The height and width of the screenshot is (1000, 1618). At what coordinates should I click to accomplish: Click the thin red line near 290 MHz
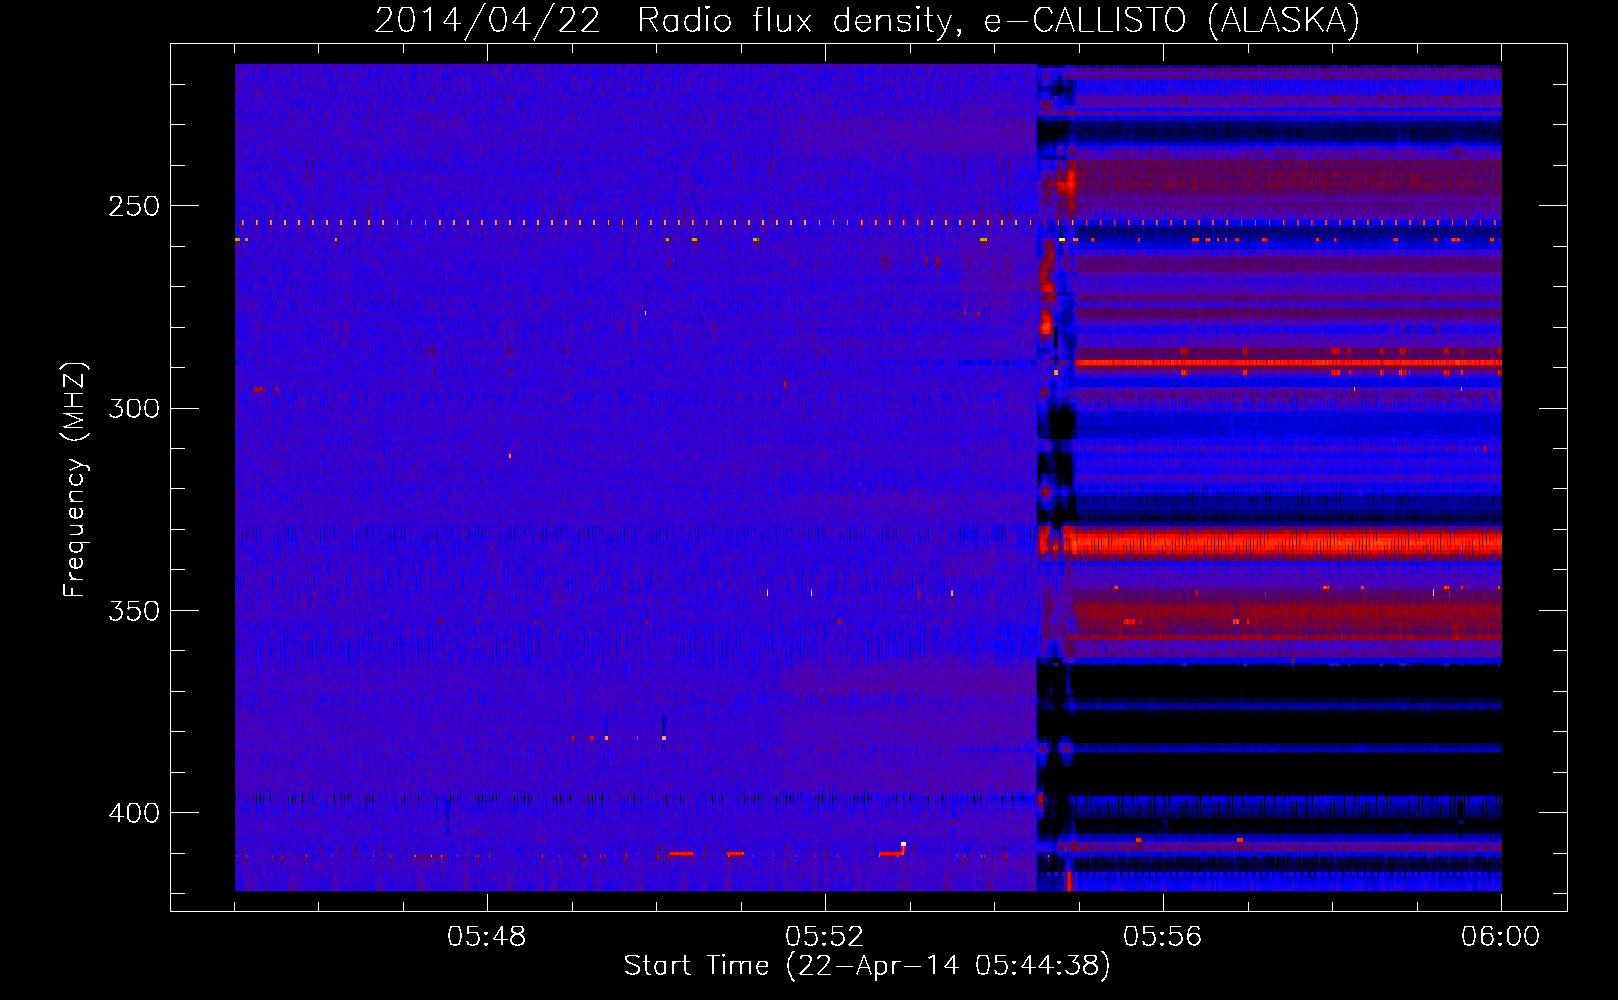point(1288,362)
